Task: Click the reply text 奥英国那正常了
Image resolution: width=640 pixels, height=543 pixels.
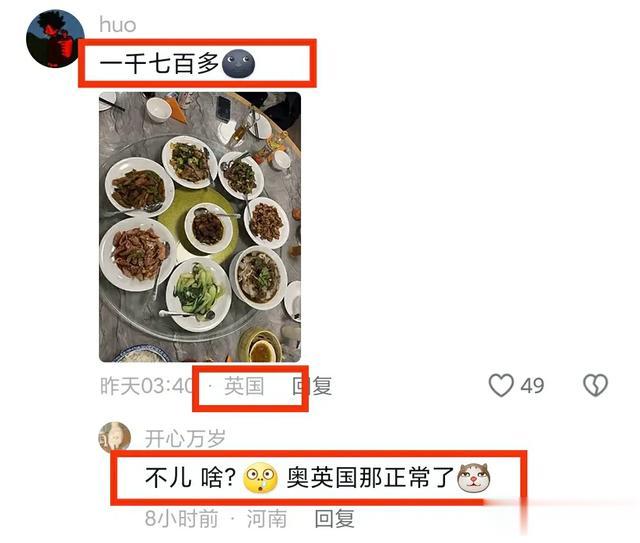Action: click(x=370, y=477)
